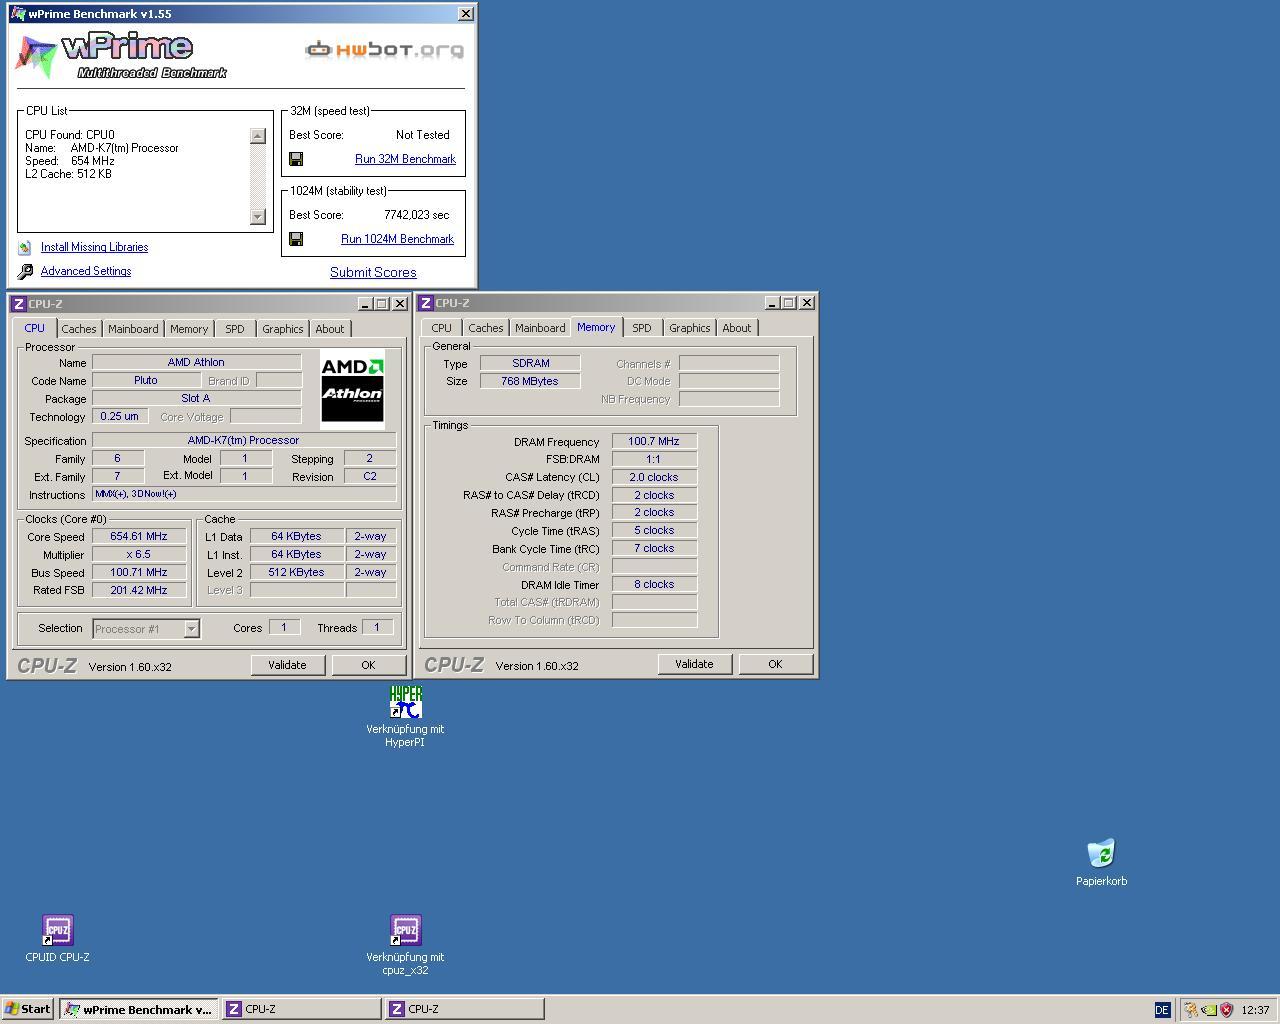
Task: Click the DE language indicator in tray
Action: click(x=1162, y=1010)
